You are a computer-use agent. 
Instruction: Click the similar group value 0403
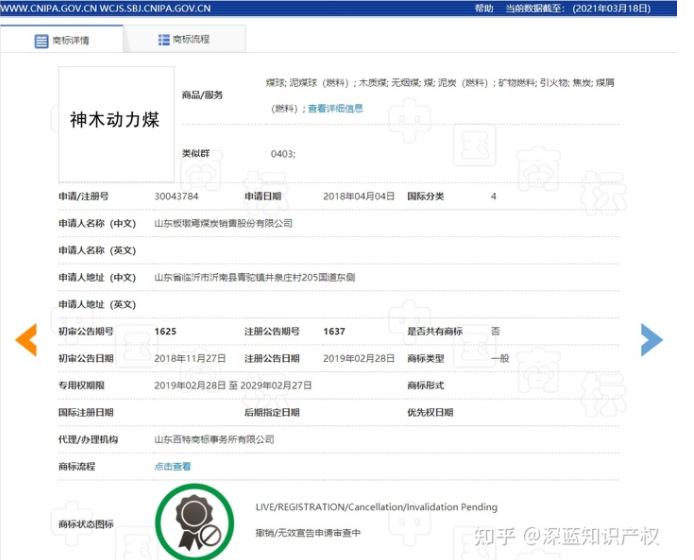pyautogui.click(x=283, y=154)
